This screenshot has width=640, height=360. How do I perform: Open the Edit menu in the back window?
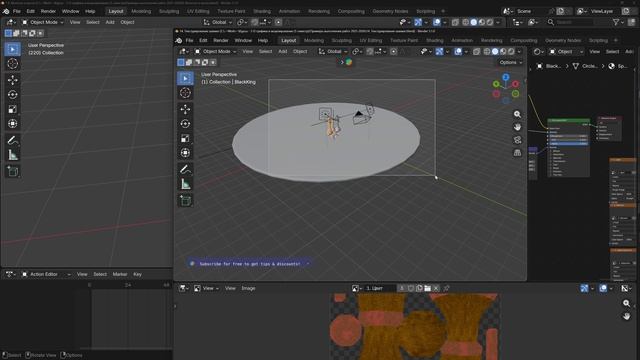(31, 11)
